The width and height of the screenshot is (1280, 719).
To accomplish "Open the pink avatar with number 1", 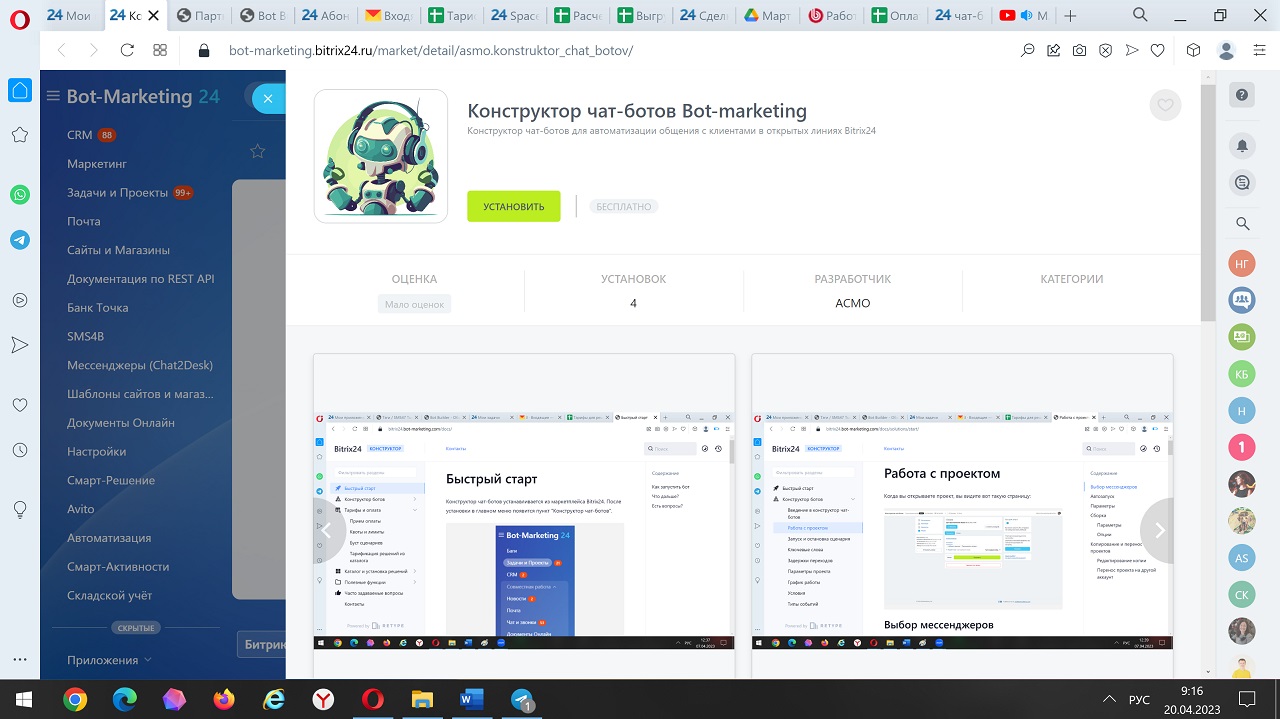I will tap(1242, 447).
